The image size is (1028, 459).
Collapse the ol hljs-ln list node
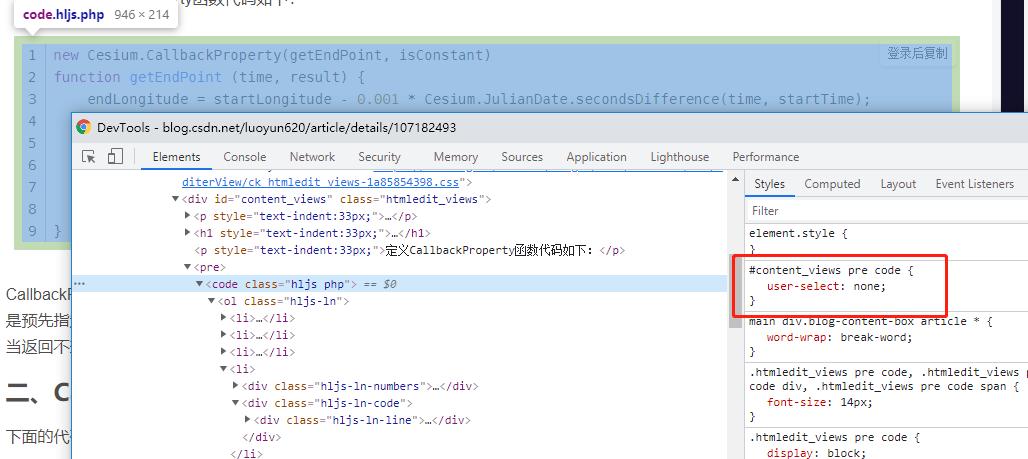pyautogui.click(x=211, y=302)
